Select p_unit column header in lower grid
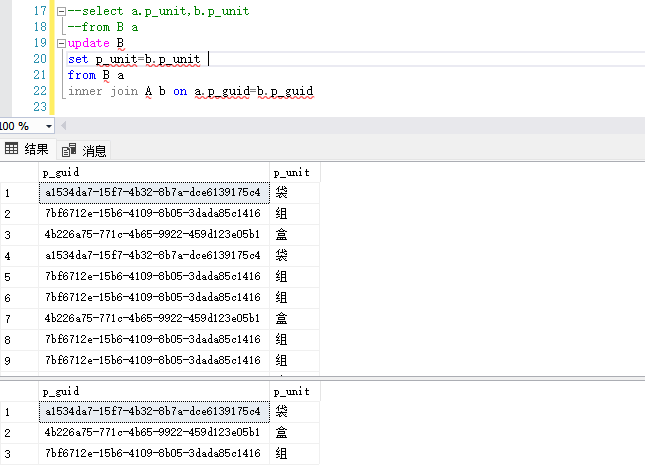This screenshot has width=645, height=471. pos(295,391)
